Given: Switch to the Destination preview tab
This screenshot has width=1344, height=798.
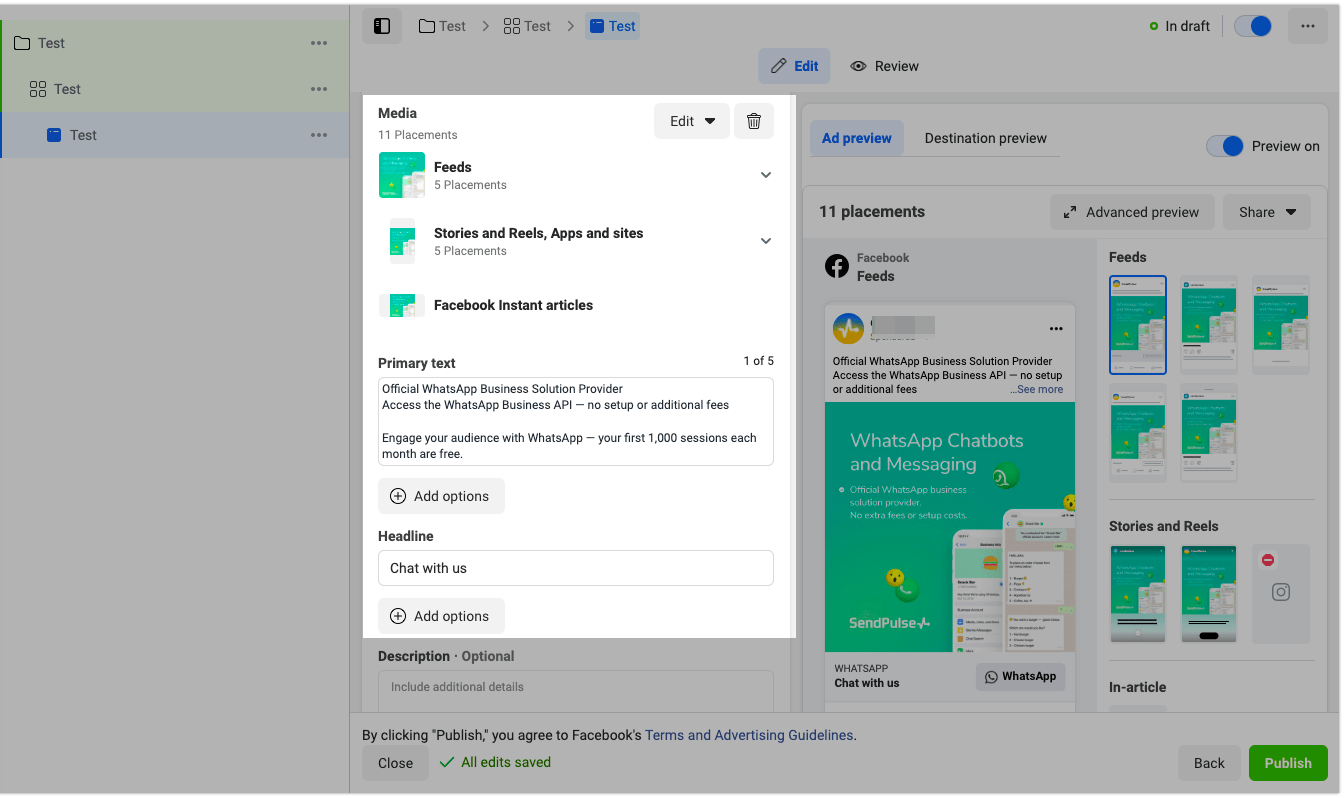Looking at the screenshot, I should coord(985,138).
